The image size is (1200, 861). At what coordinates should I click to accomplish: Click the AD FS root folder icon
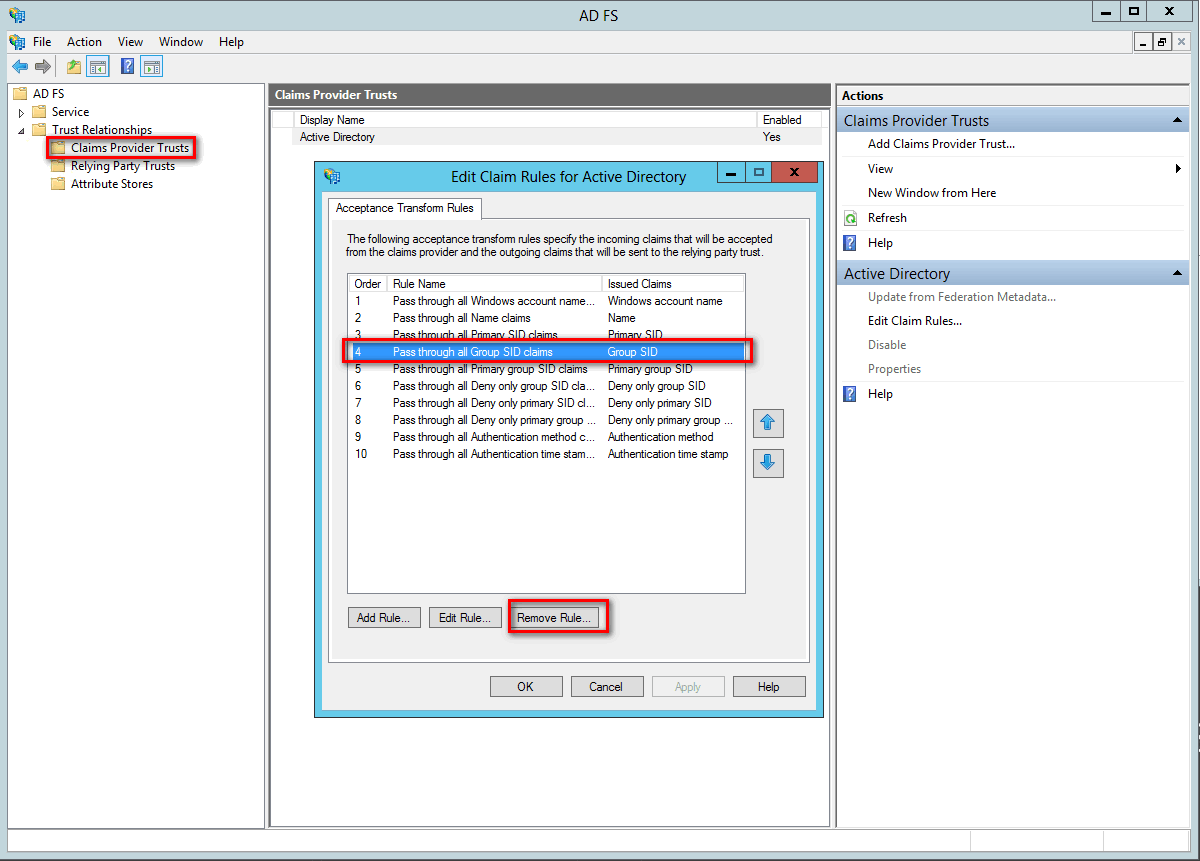point(20,94)
